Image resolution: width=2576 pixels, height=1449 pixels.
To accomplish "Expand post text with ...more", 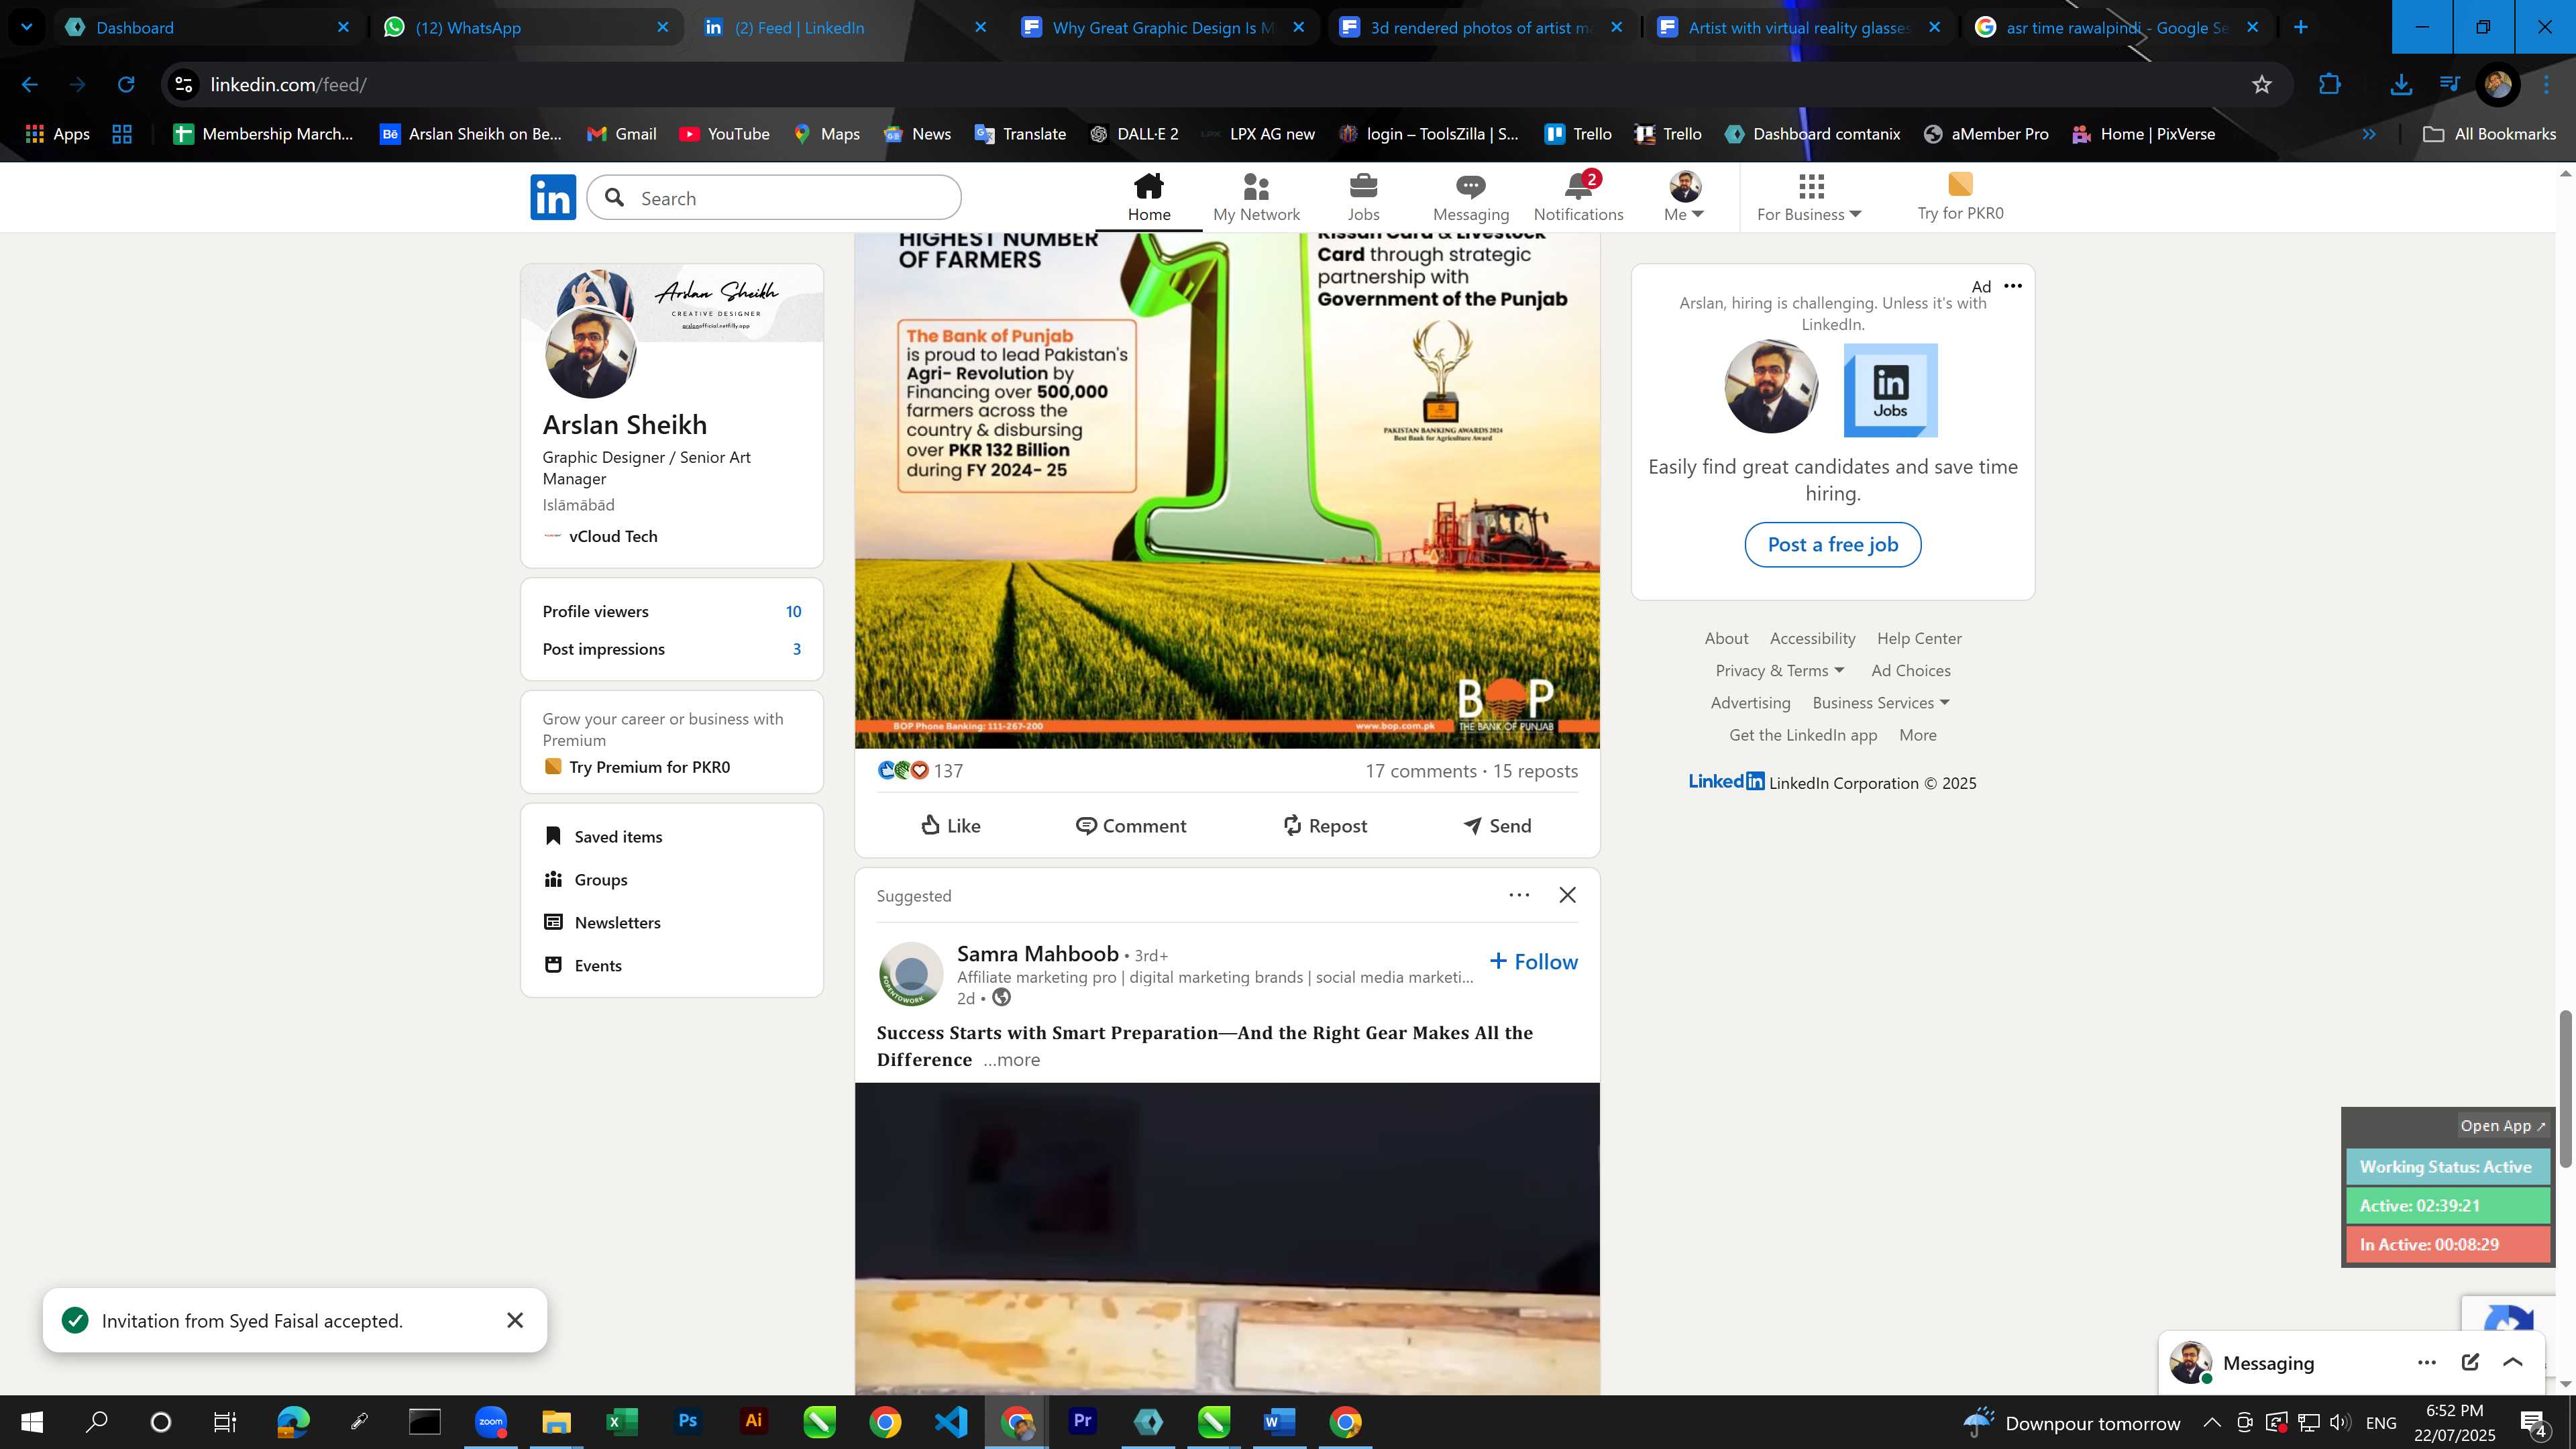I will (x=1011, y=1060).
